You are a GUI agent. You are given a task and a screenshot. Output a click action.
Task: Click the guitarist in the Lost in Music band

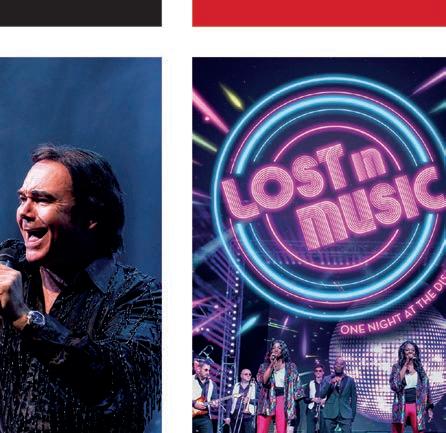[203, 395]
